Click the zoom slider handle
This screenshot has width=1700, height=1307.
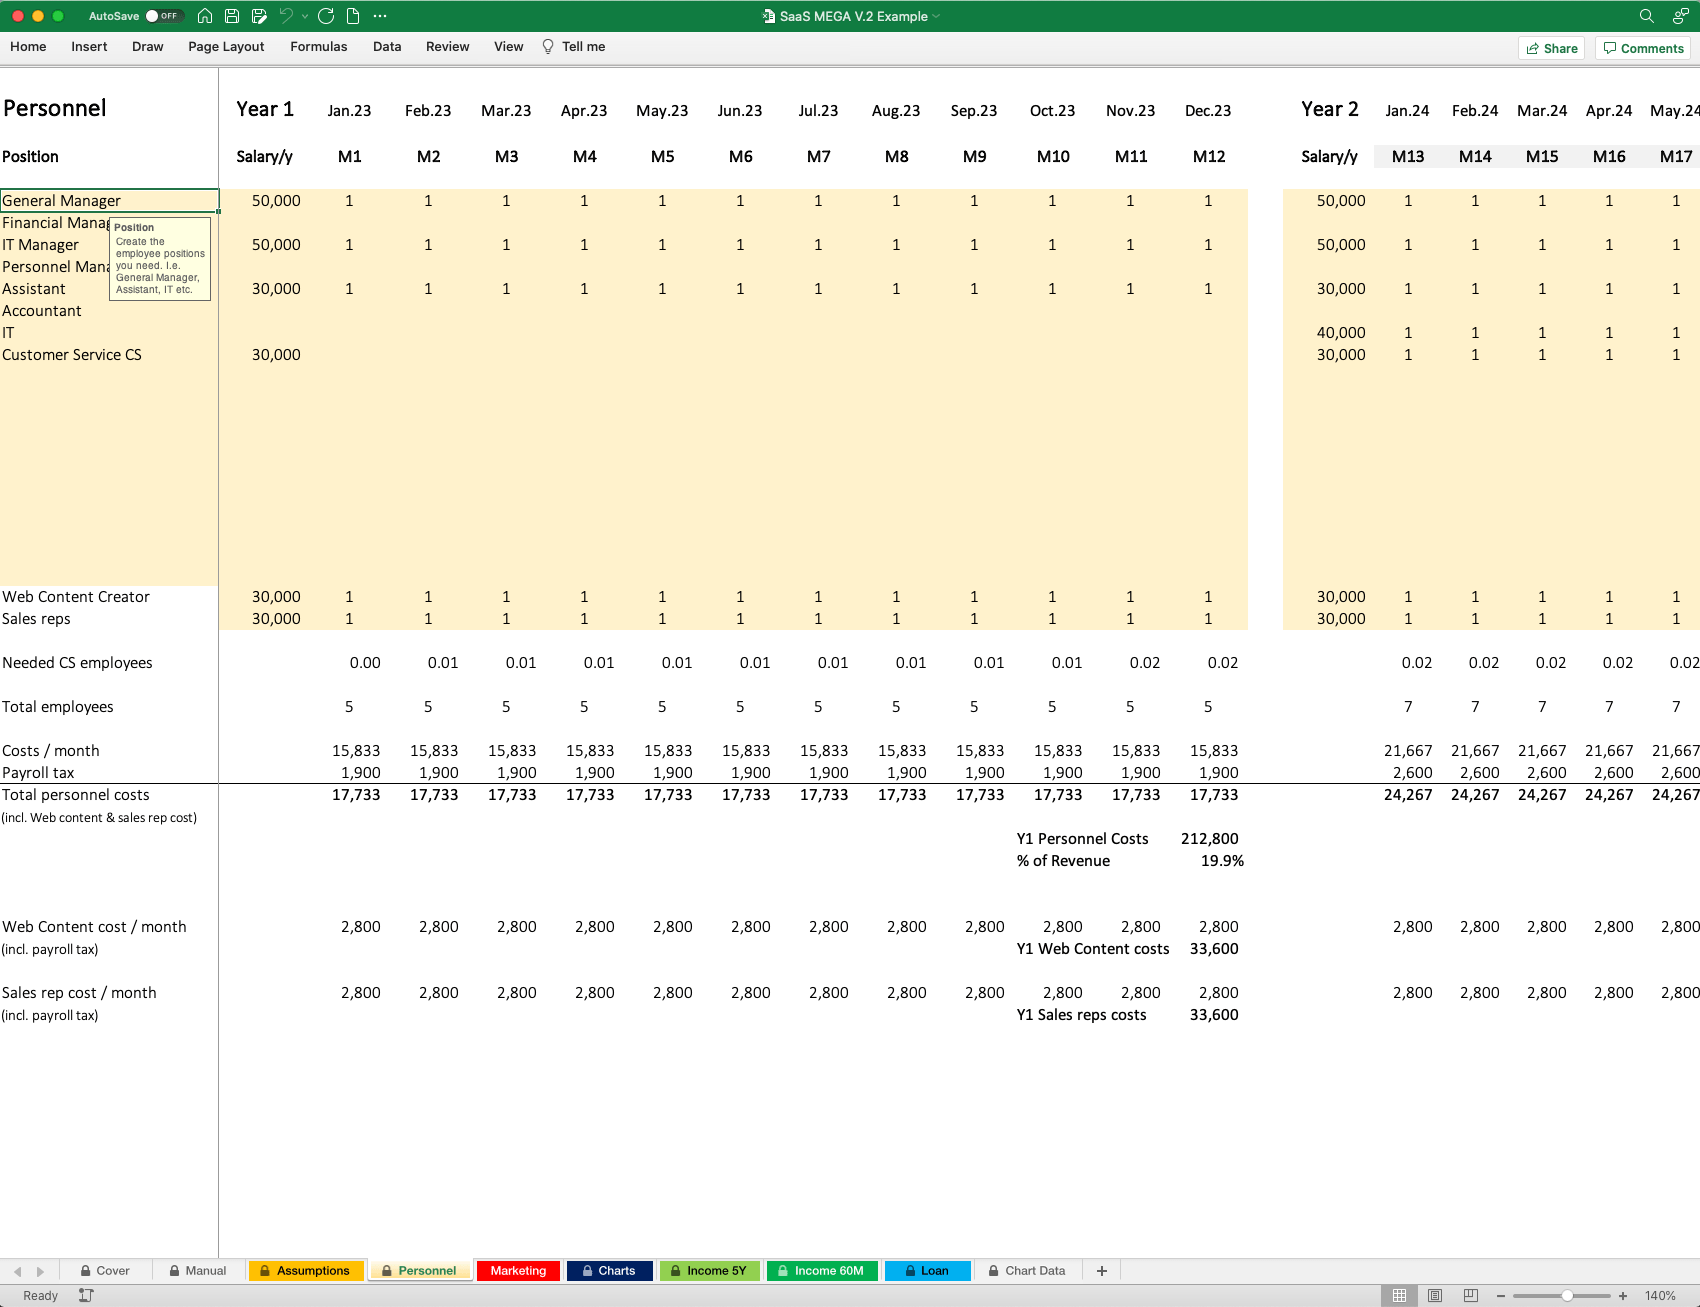coord(1567,1296)
